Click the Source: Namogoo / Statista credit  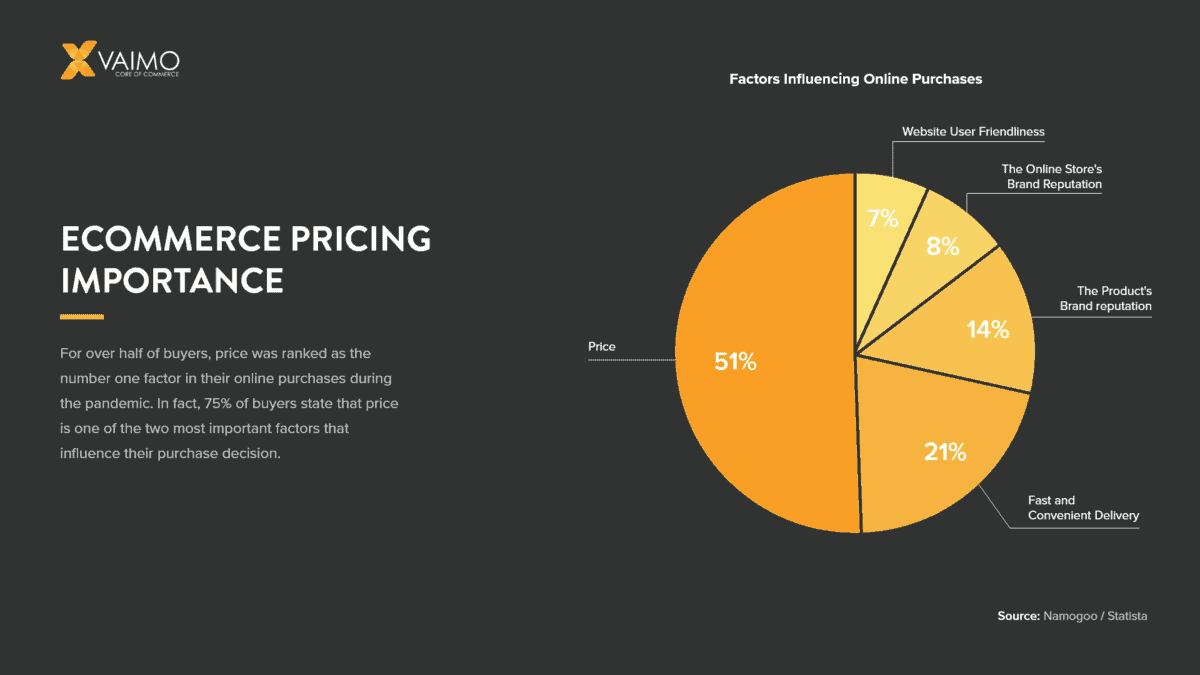tap(1072, 616)
